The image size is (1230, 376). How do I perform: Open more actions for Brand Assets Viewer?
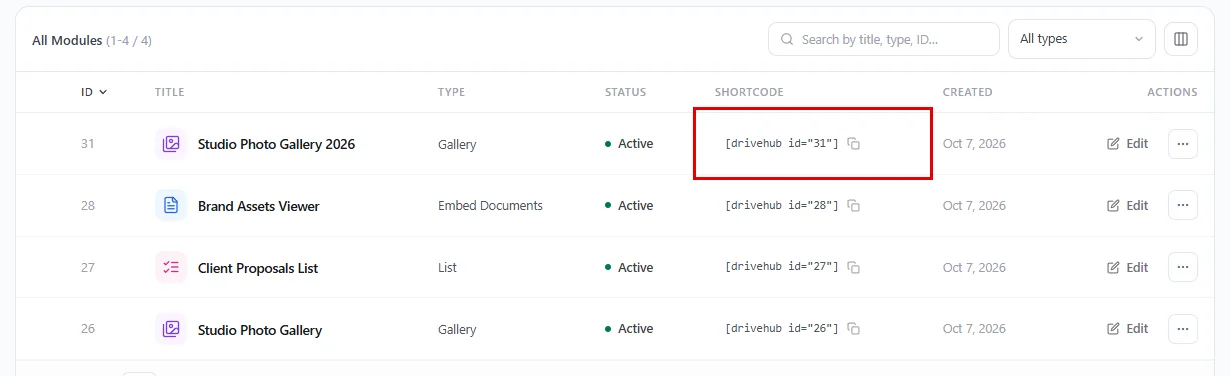pos(1182,206)
